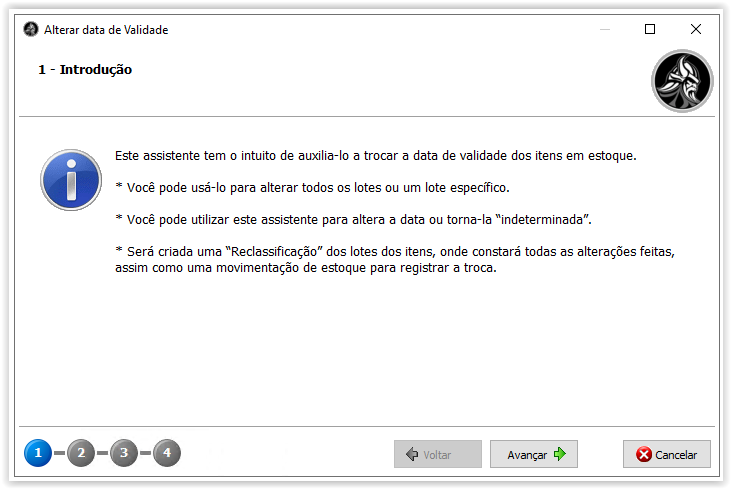Advance using the Avançar button
Screen dimensions: 731x489
pyautogui.click(x=534, y=454)
